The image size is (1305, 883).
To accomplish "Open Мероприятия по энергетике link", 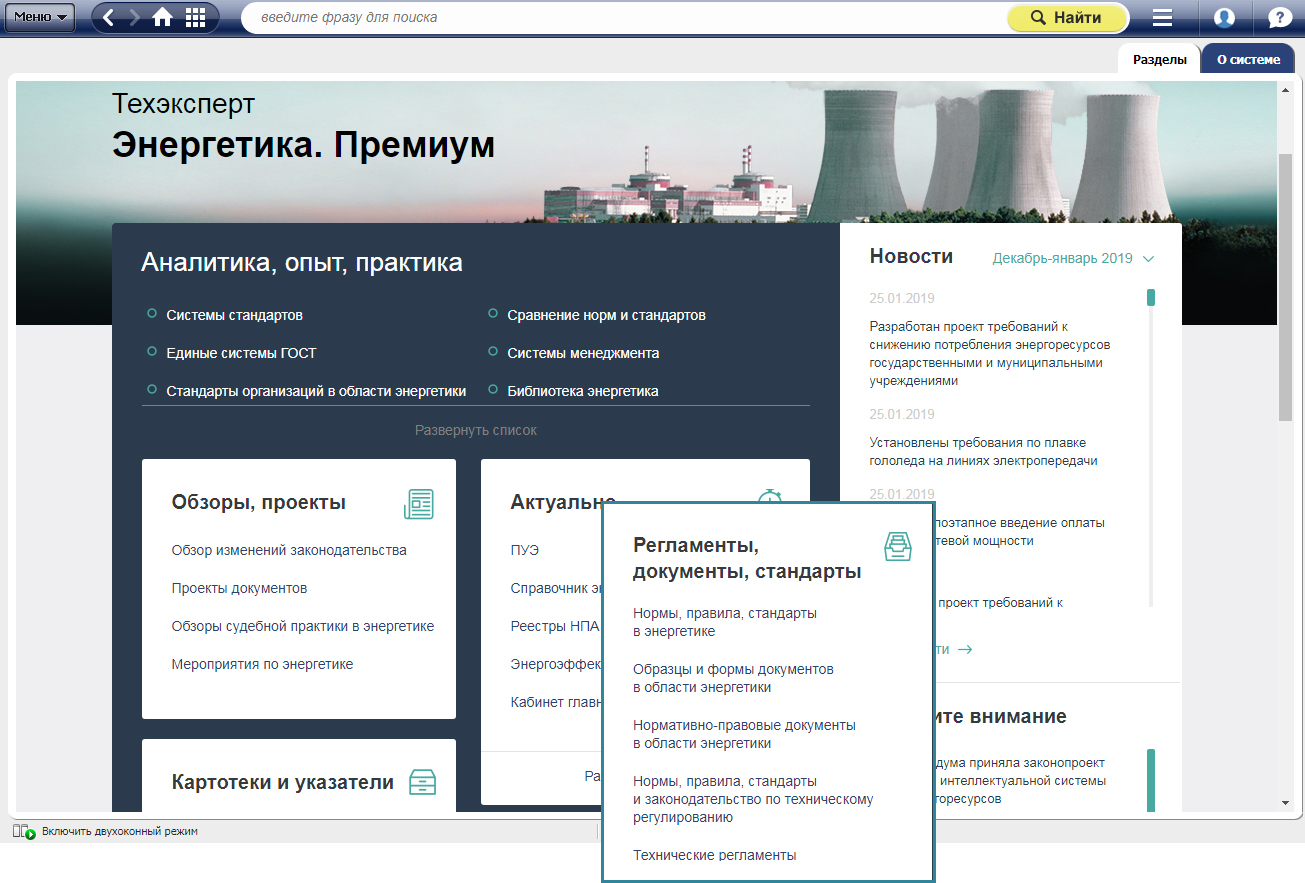I will click(262, 664).
